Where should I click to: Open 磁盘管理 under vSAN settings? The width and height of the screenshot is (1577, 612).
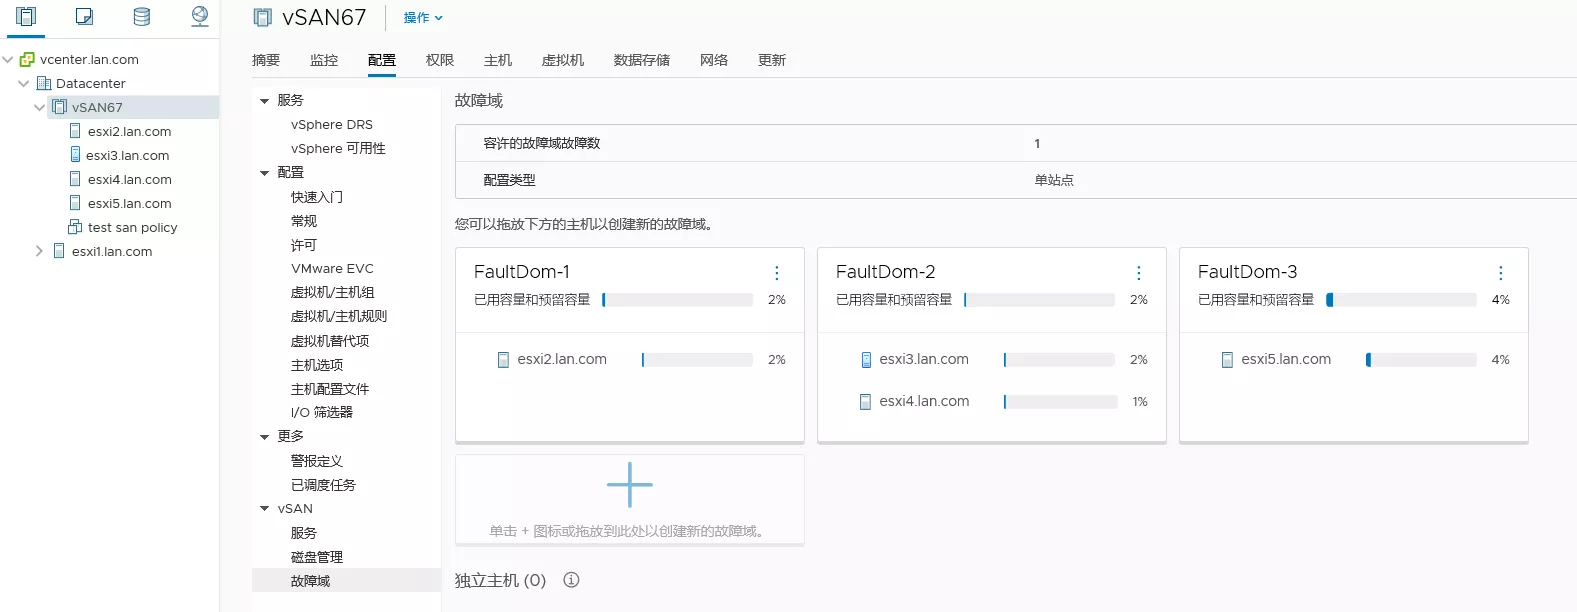coord(316,557)
